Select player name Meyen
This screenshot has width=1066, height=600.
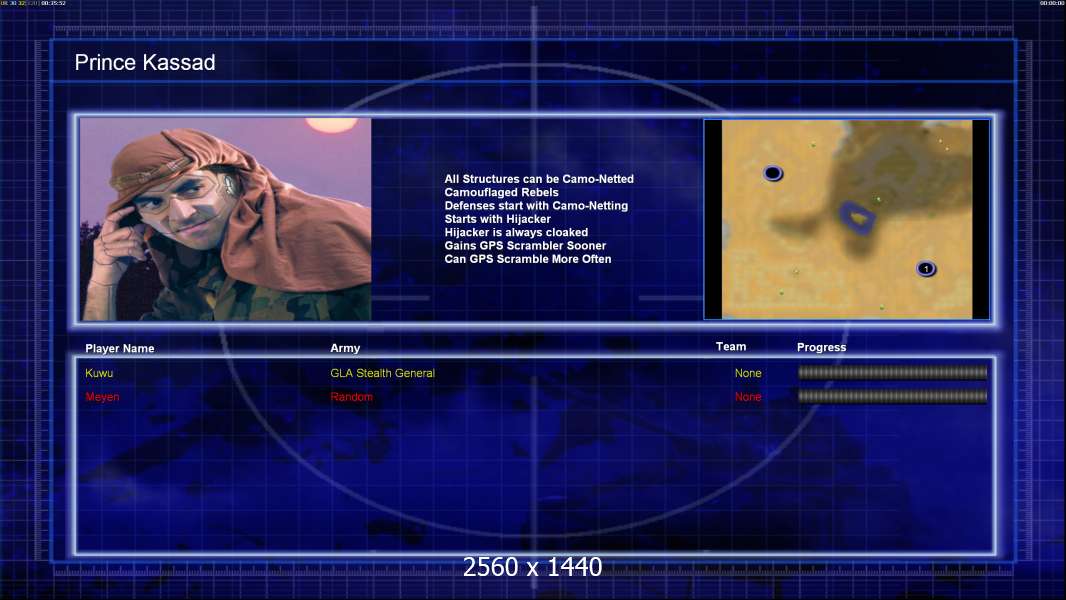click(x=102, y=397)
